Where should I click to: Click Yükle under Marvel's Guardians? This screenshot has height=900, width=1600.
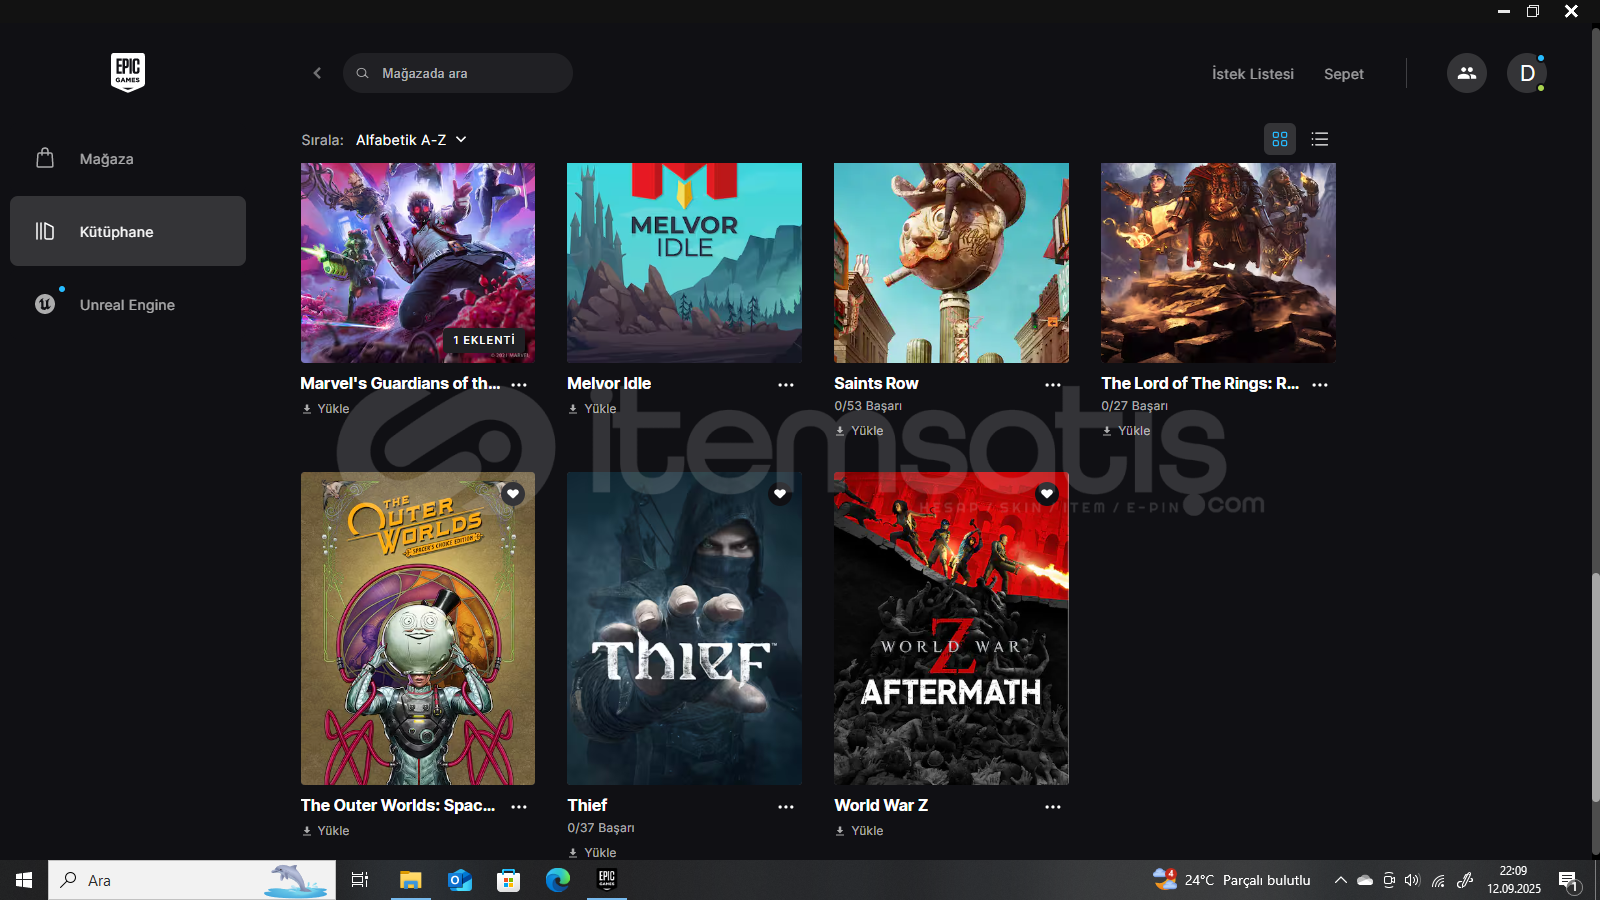pyautogui.click(x=326, y=409)
